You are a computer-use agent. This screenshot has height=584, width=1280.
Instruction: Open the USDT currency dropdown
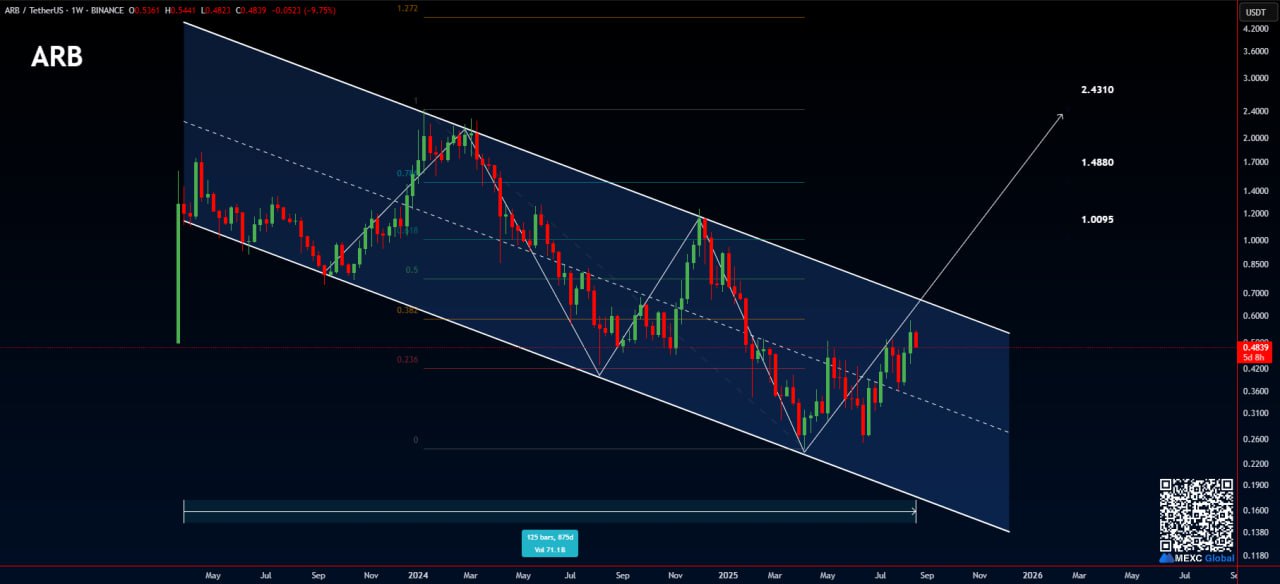(1253, 12)
